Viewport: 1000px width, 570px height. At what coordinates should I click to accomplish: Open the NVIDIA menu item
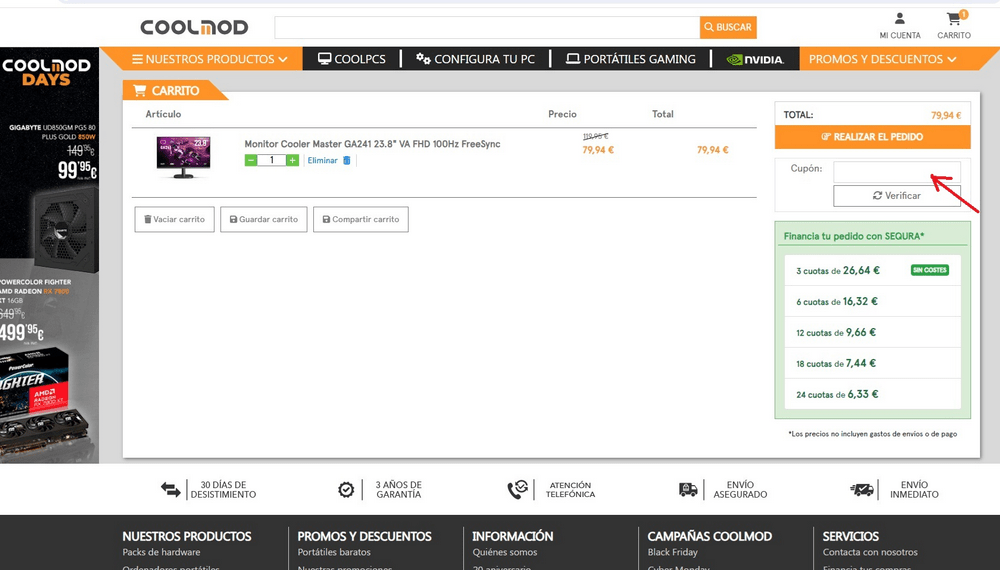(x=755, y=59)
